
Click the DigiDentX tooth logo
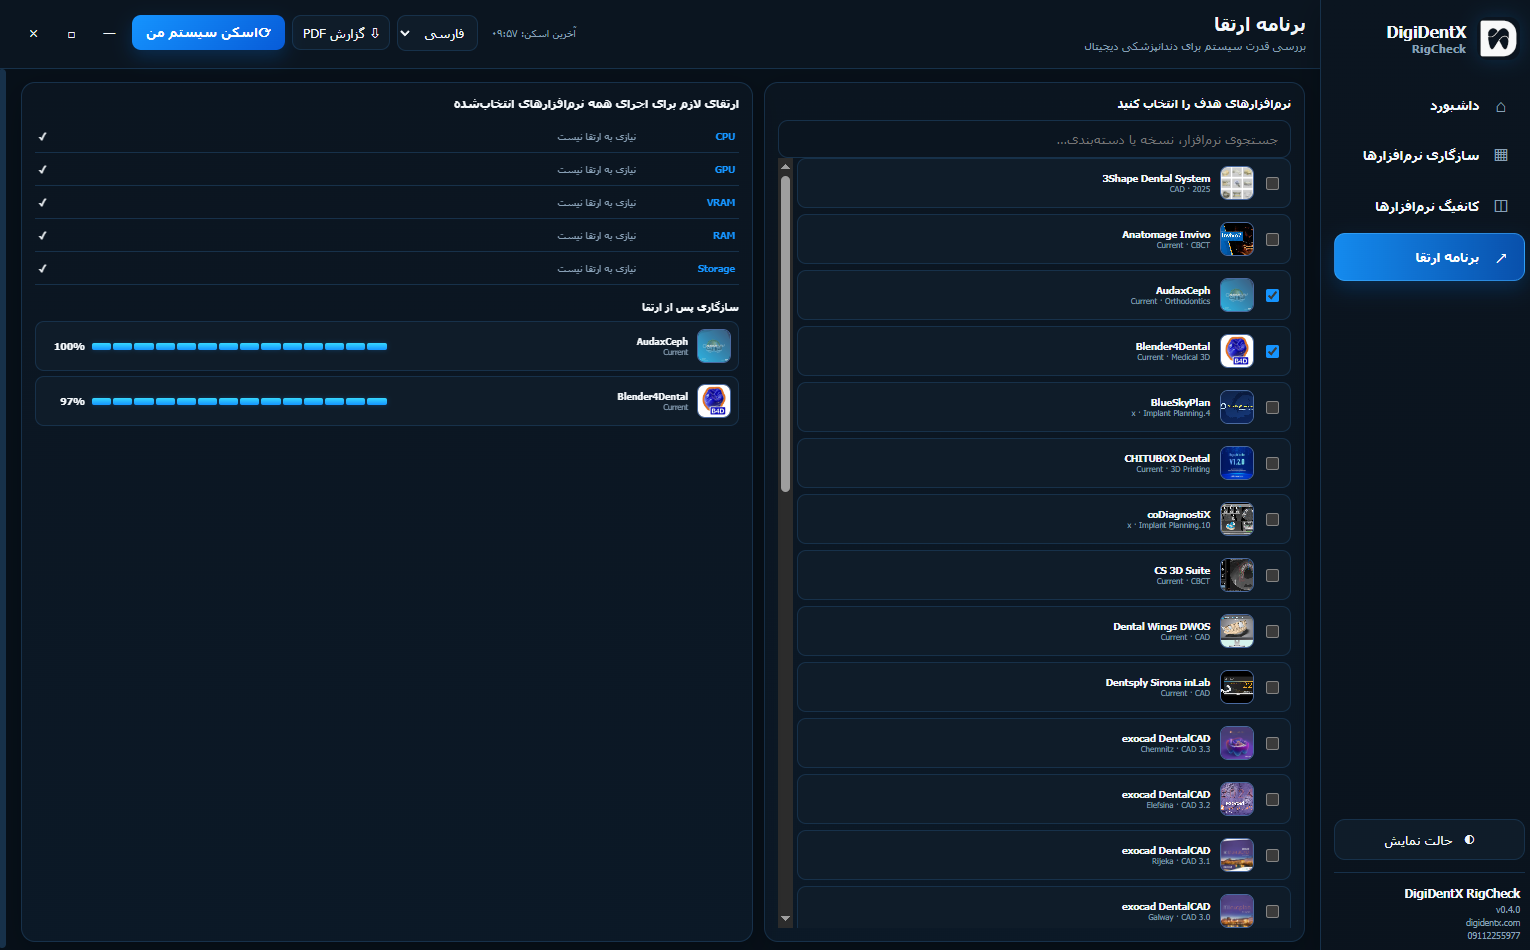1498,39
